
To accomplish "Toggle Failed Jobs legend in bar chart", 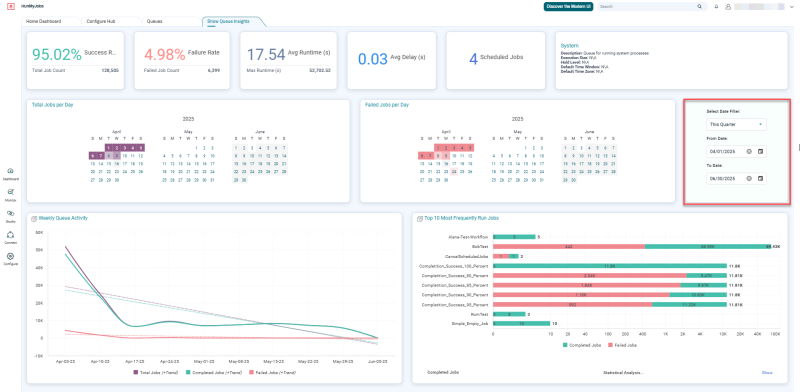I will pos(622,345).
